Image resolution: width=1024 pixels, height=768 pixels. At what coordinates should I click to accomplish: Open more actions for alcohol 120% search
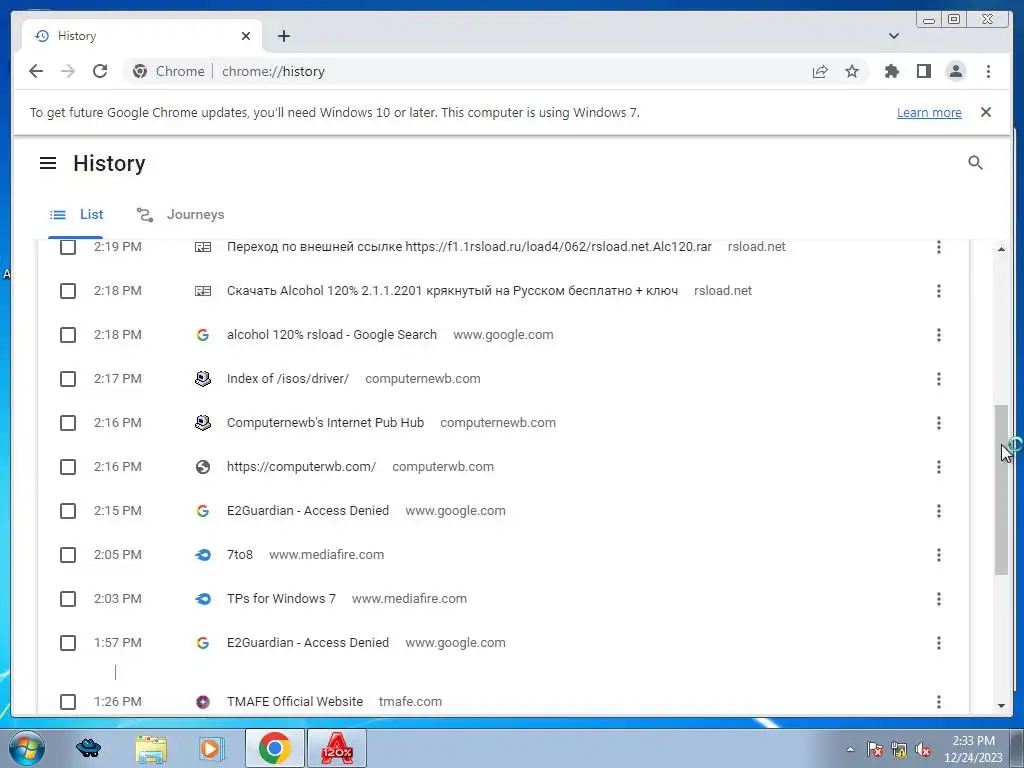(938, 335)
